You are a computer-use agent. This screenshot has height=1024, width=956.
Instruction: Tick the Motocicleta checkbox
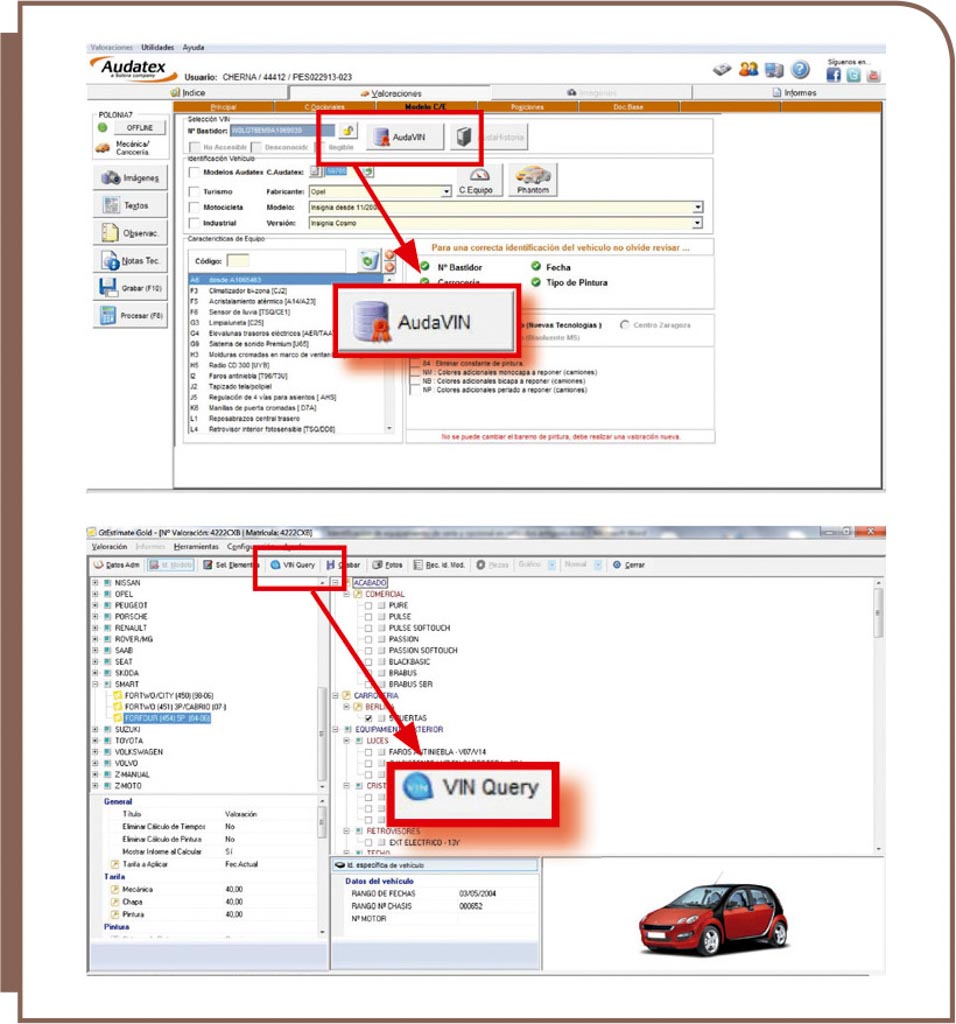click(x=194, y=207)
